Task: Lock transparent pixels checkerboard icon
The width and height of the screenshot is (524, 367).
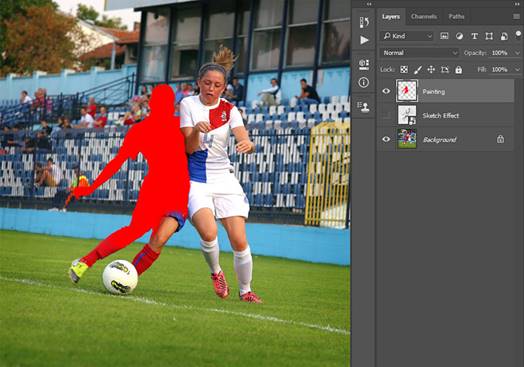Action: [404, 70]
